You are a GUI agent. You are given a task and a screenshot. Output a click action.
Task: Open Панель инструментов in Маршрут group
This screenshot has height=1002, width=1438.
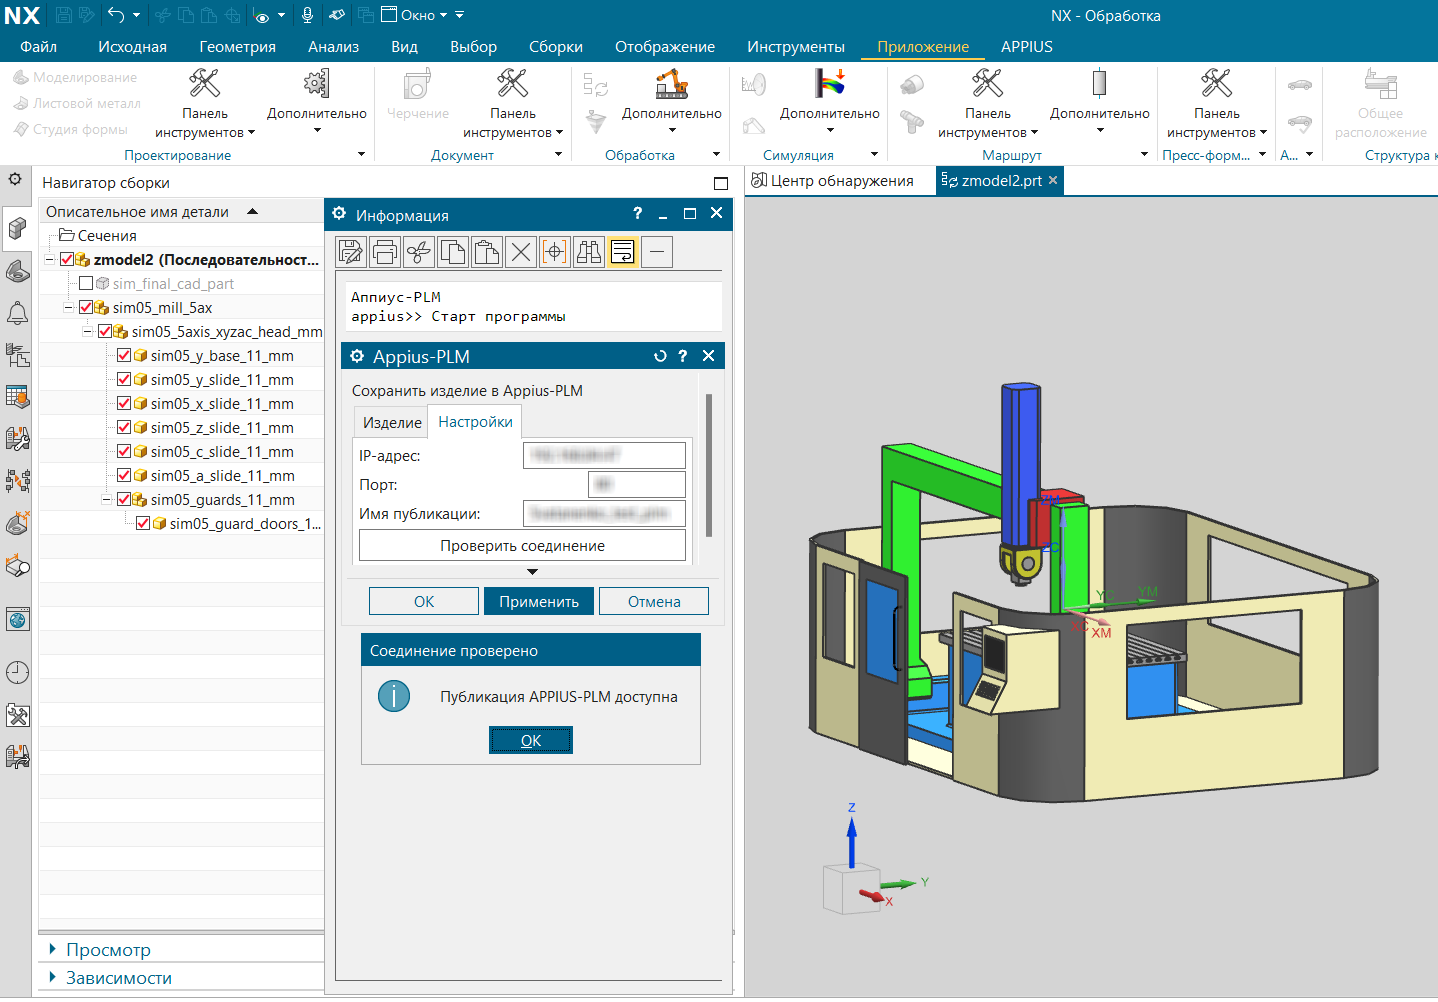pos(988,104)
